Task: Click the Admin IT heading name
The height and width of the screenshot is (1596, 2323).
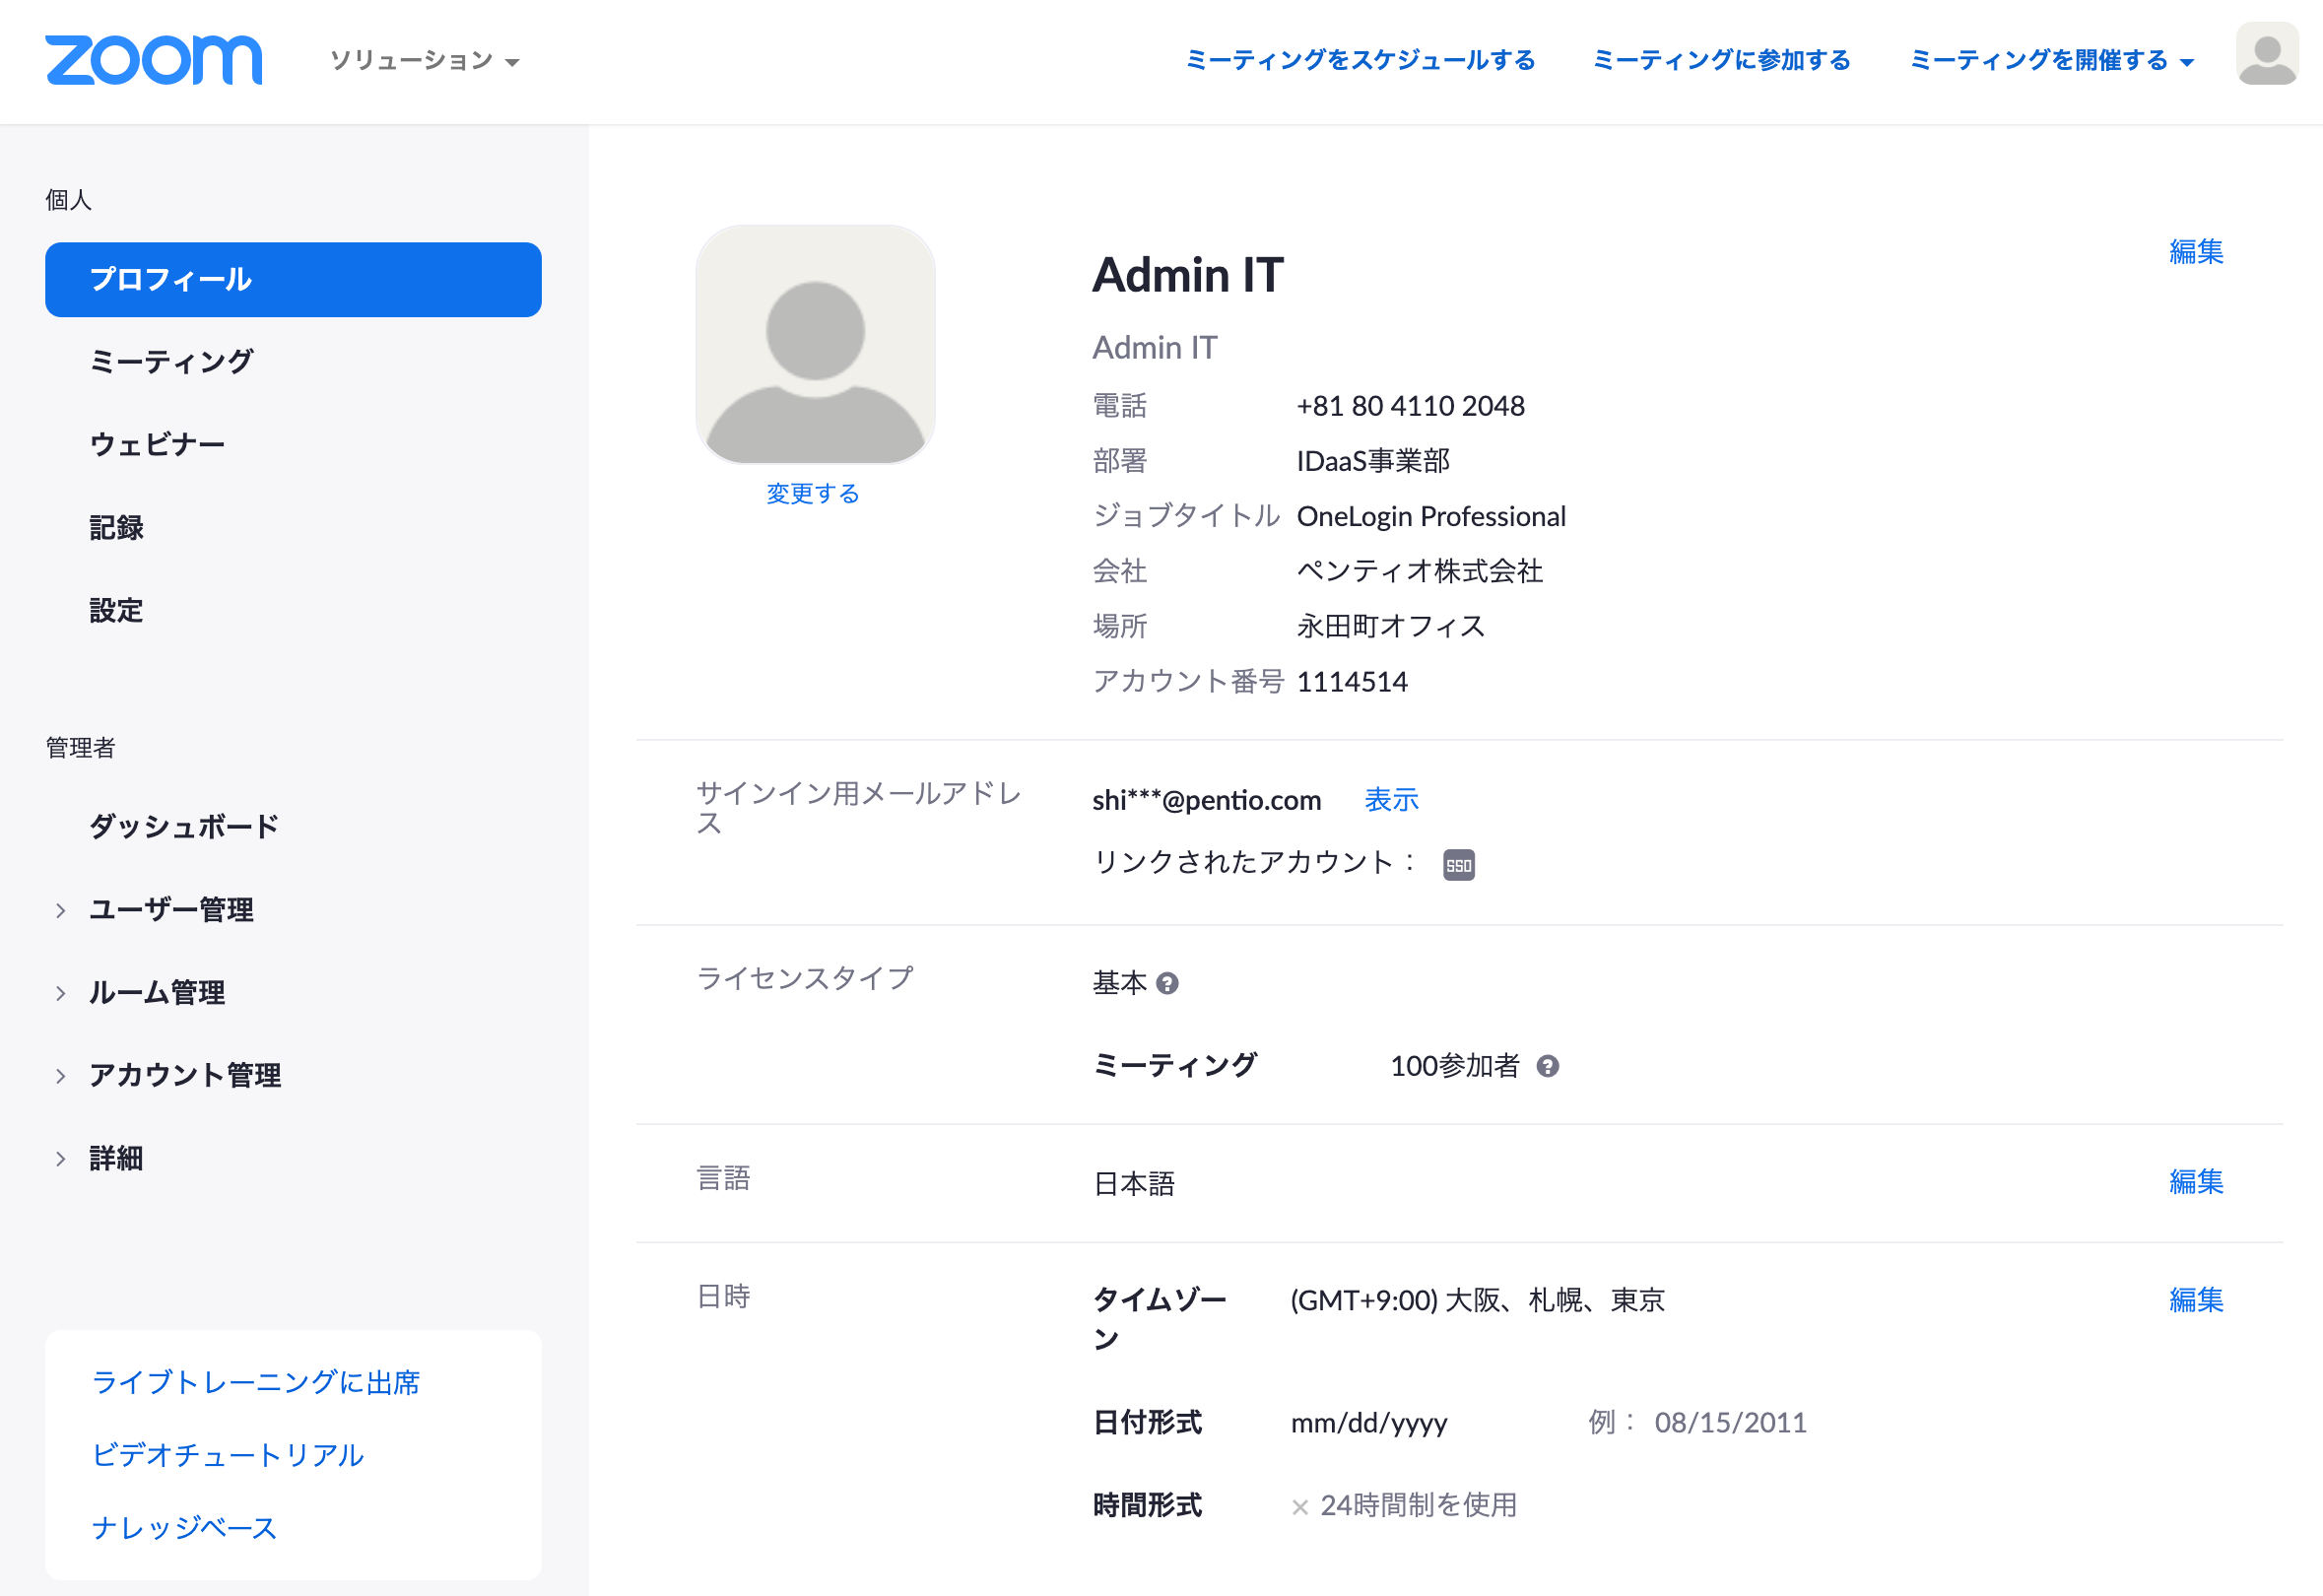Action: tap(1187, 275)
